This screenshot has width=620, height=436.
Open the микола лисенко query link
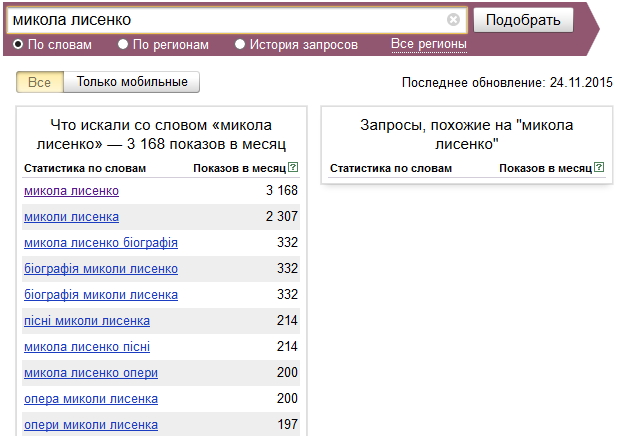[72, 191]
